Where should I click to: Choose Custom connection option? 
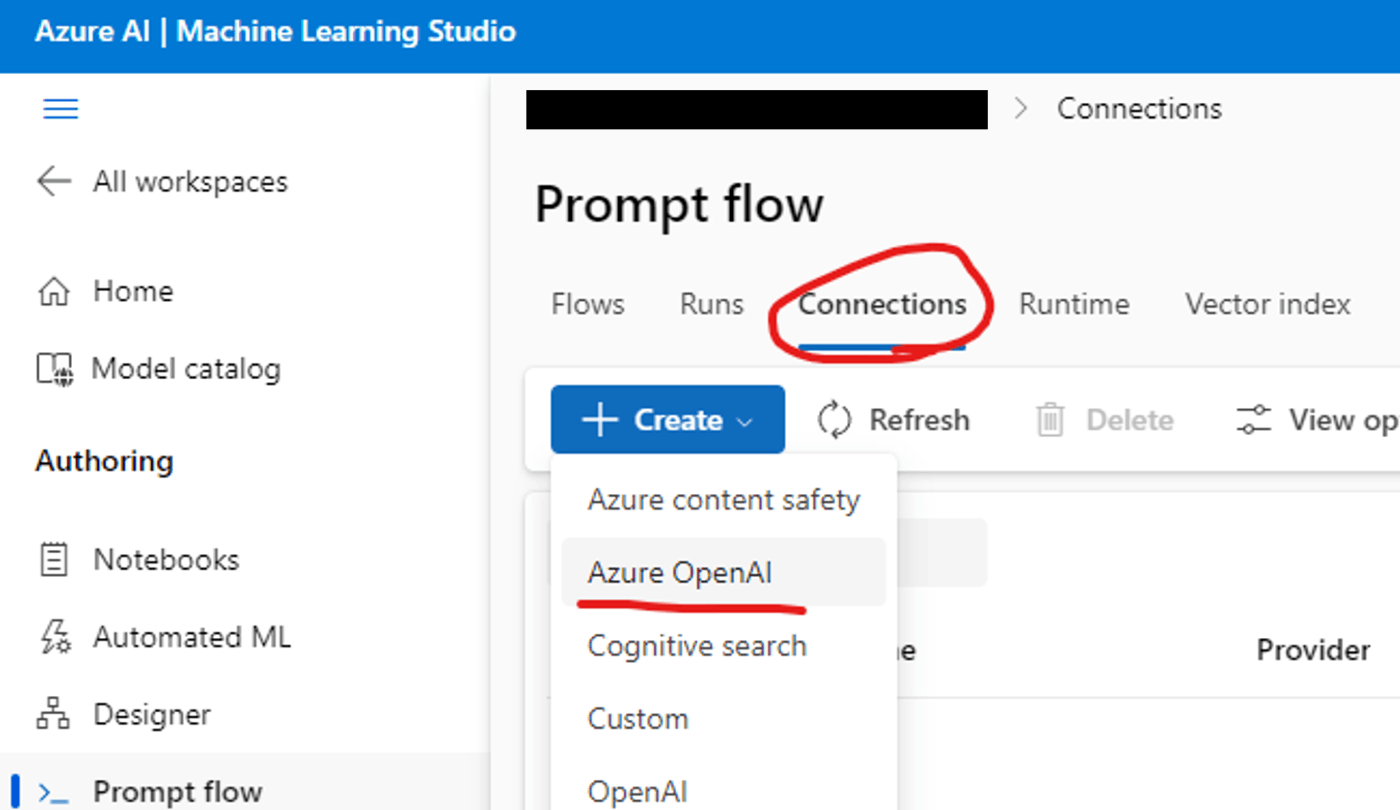[x=724, y=719]
